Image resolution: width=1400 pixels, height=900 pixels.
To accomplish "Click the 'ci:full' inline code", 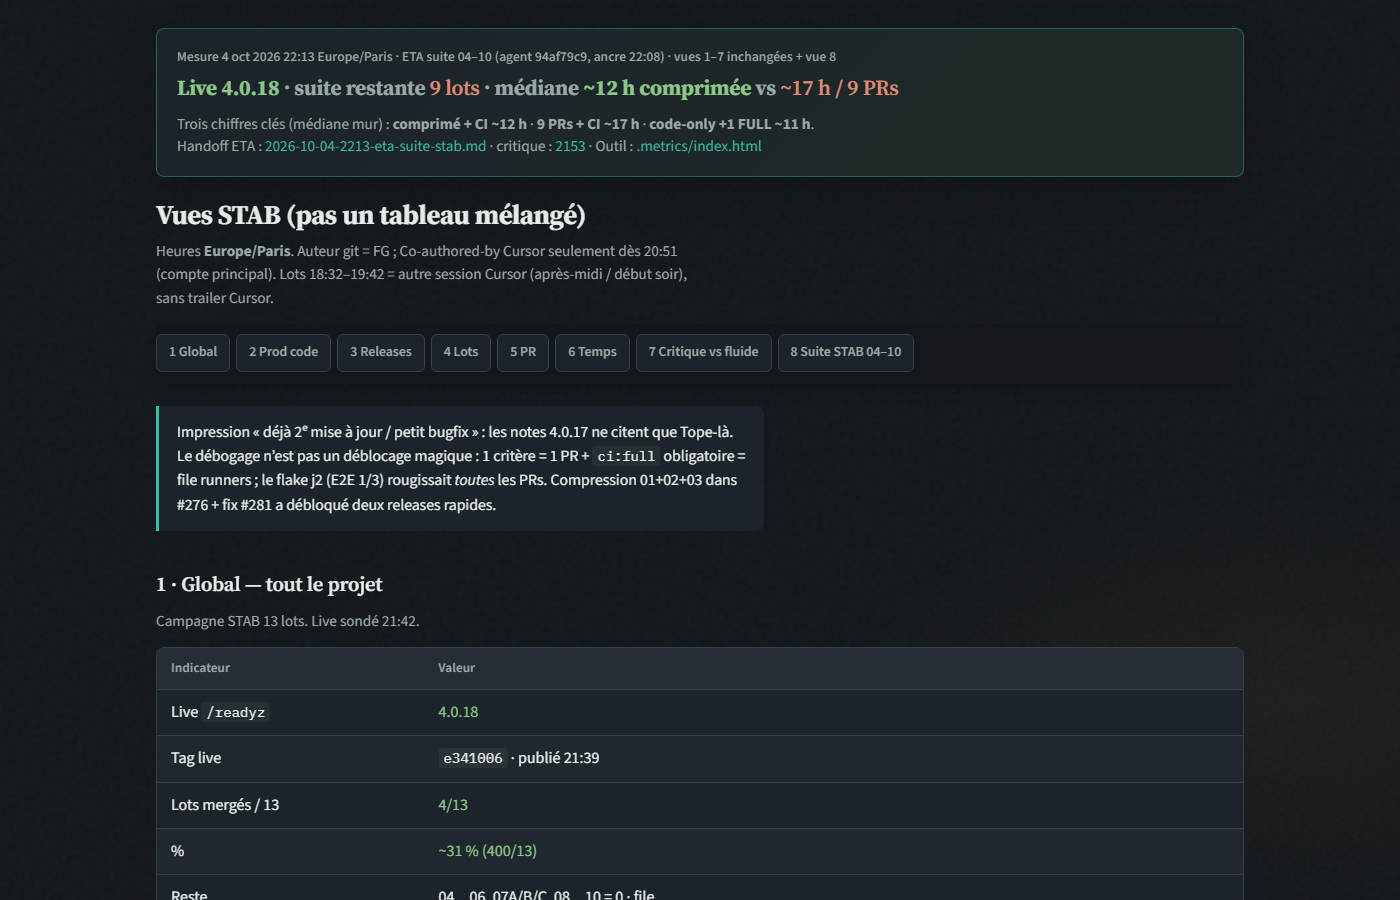I will (626, 456).
